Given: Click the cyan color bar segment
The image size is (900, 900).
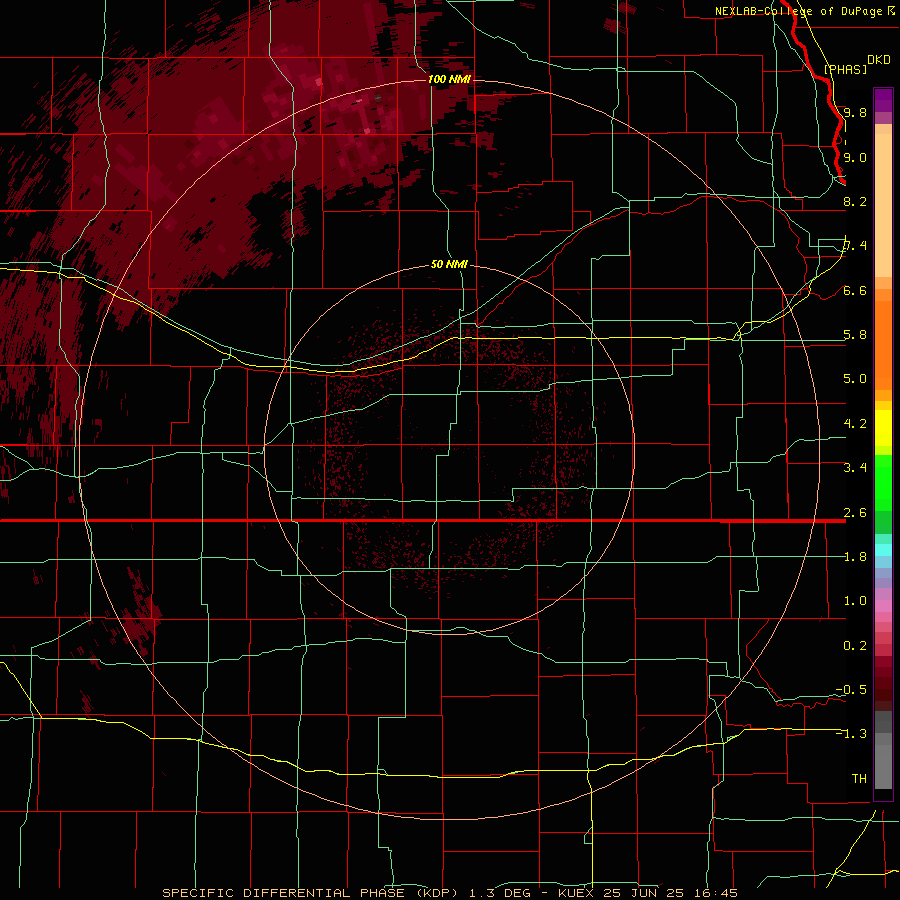Looking at the screenshot, I should [883, 550].
